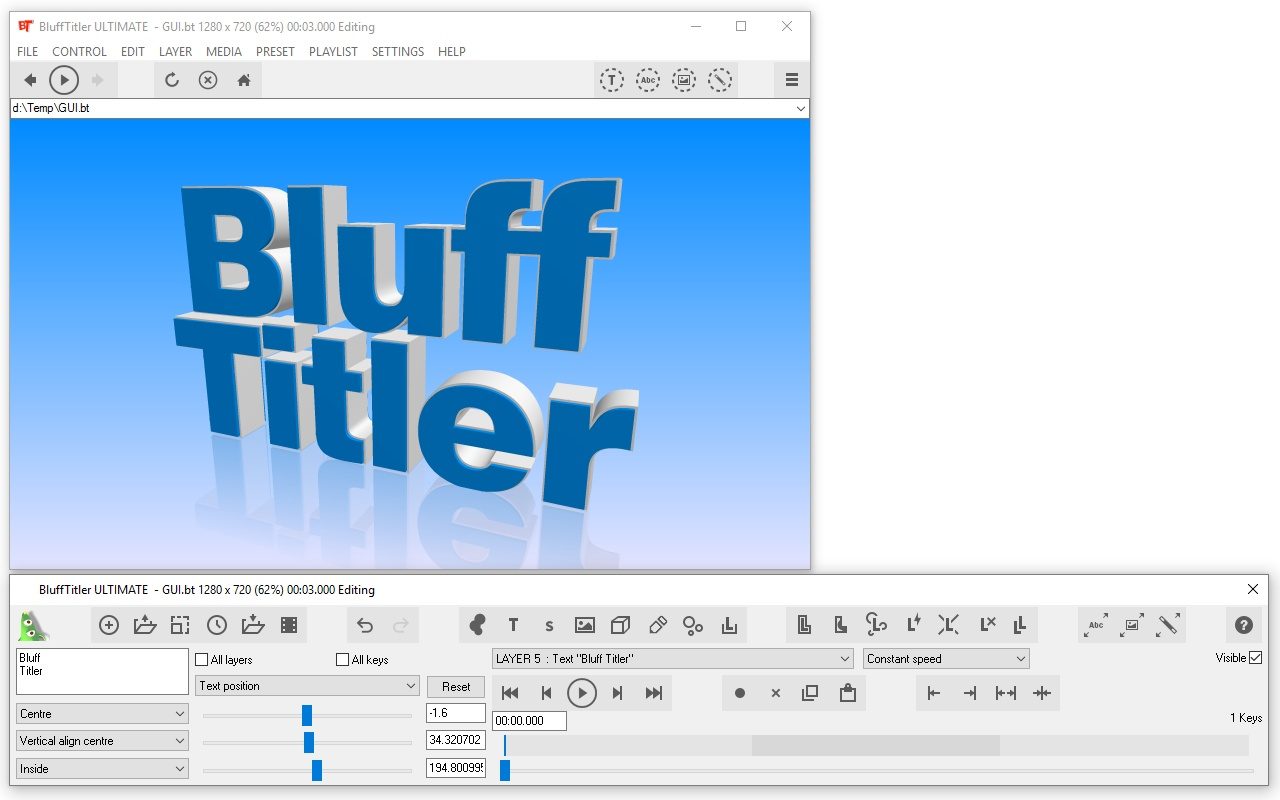Click the record key icon
The height and width of the screenshot is (800, 1280).
(x=740, y=692)
